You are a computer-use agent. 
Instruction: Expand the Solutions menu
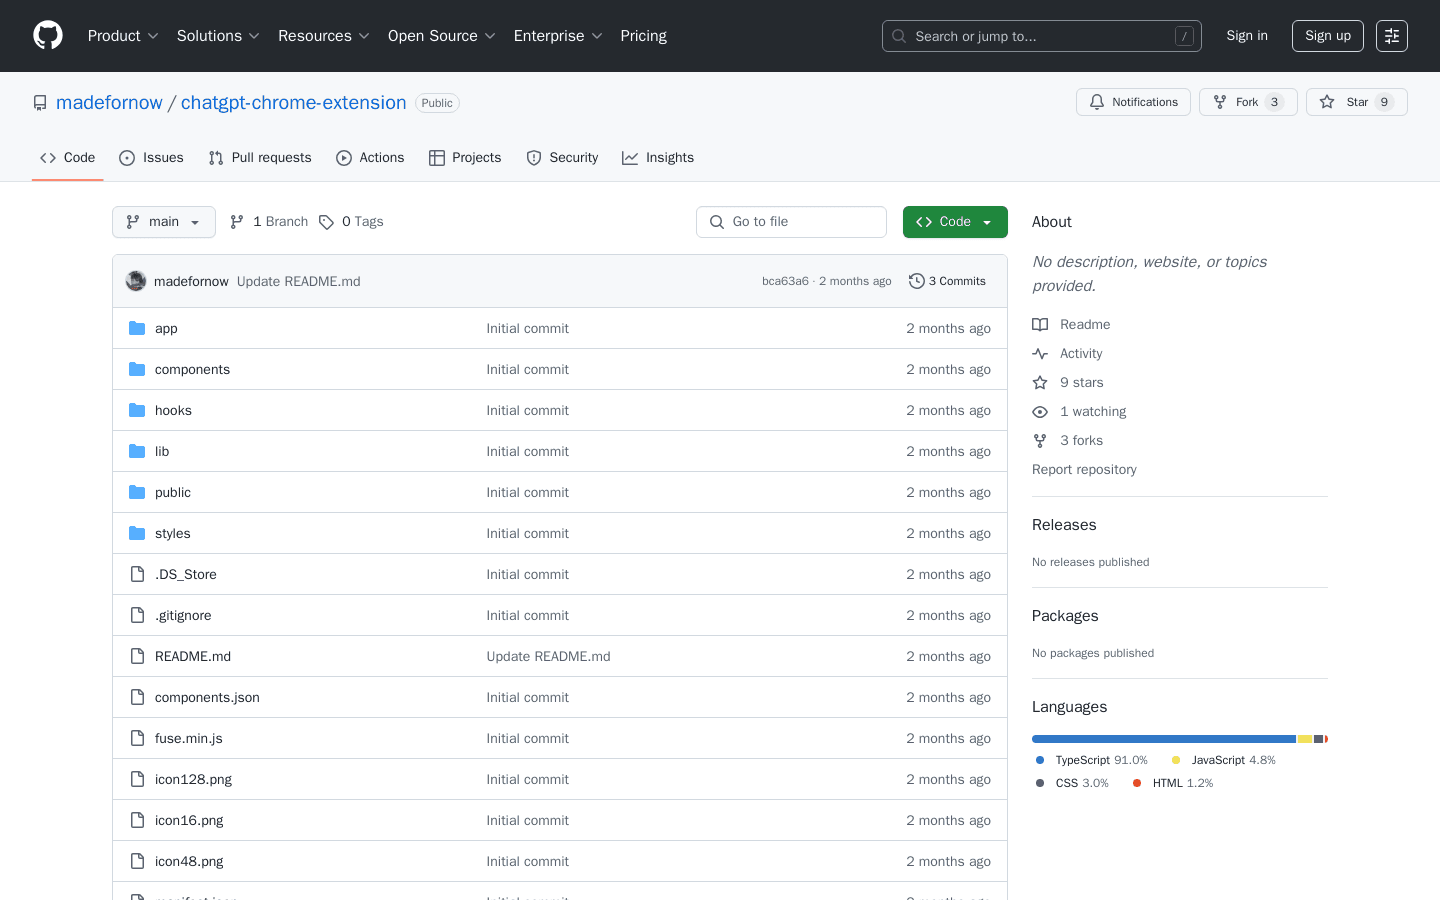(x=218, y=36)
